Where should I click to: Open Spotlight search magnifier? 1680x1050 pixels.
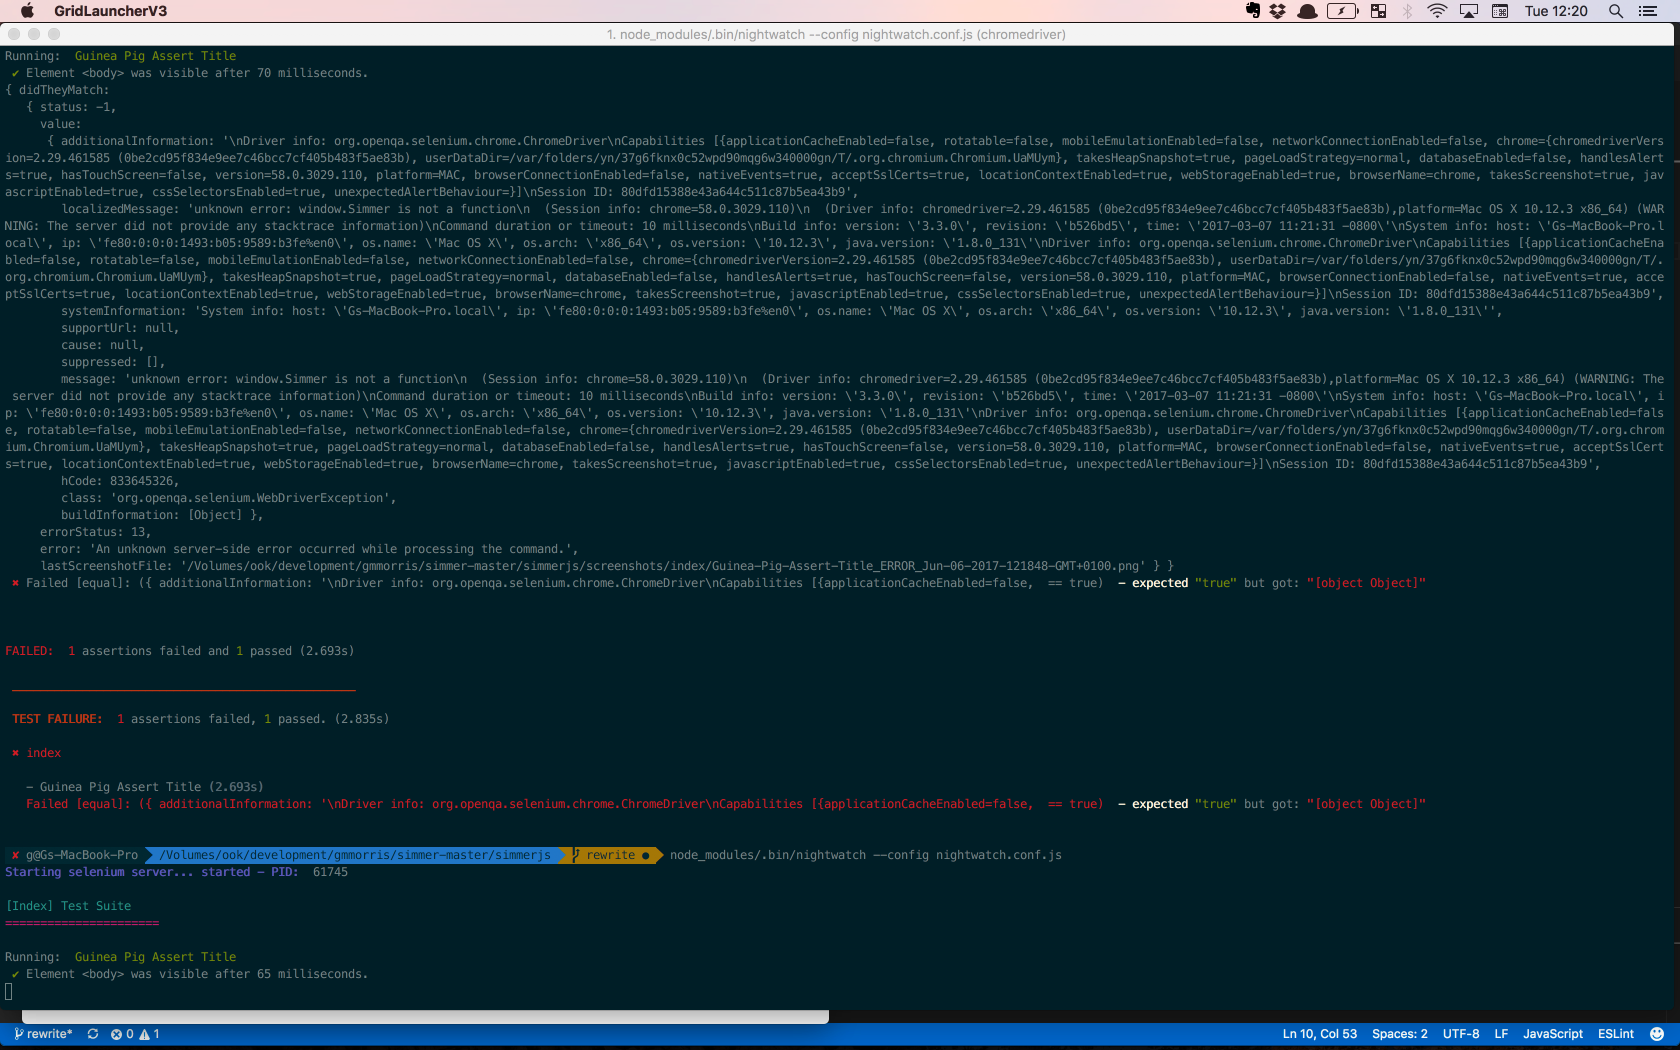pyautogui.click(x=1615, y=11)
